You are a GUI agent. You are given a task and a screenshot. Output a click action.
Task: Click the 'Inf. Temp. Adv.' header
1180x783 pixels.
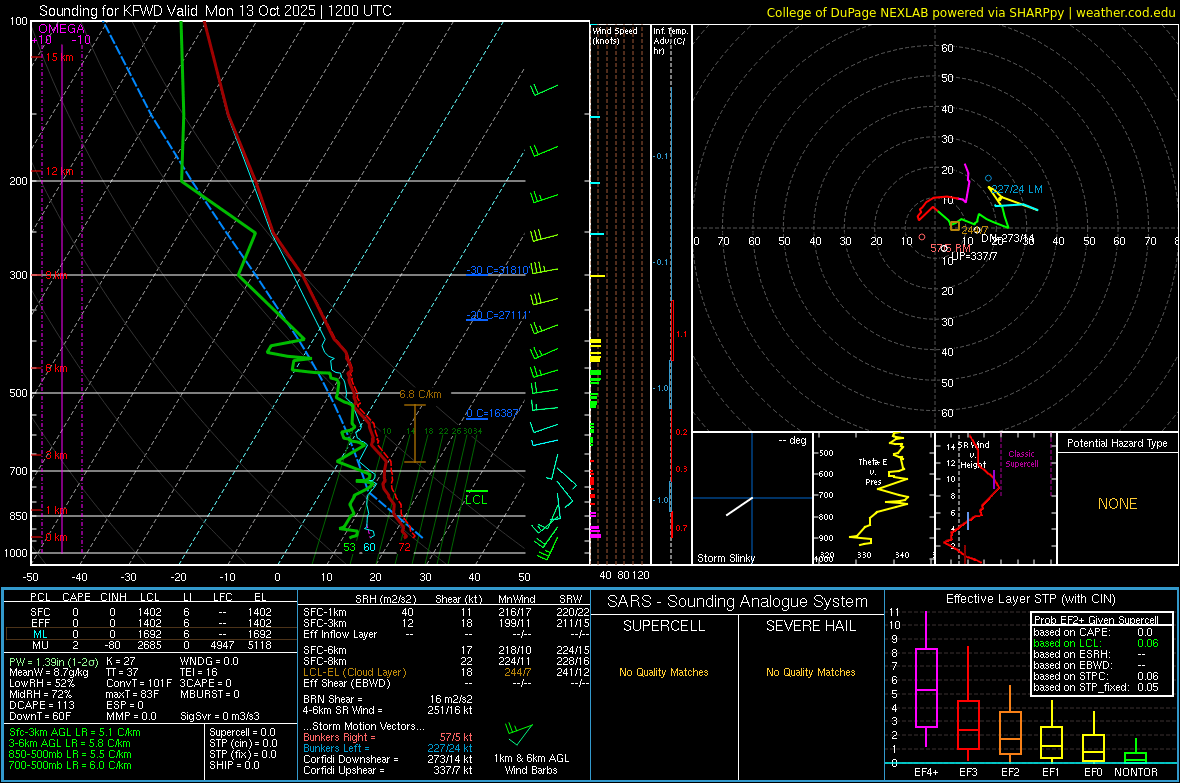click(670, 41)
